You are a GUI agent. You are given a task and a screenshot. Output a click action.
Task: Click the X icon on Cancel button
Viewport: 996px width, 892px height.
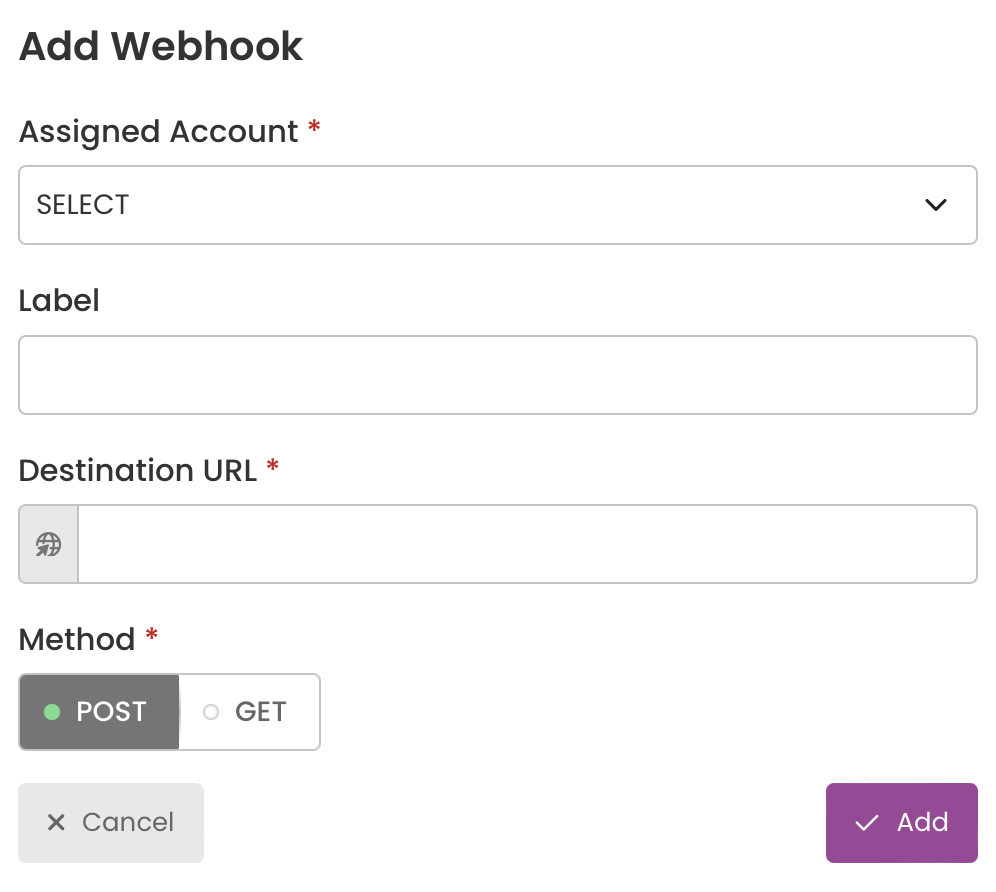click(56, 822)
